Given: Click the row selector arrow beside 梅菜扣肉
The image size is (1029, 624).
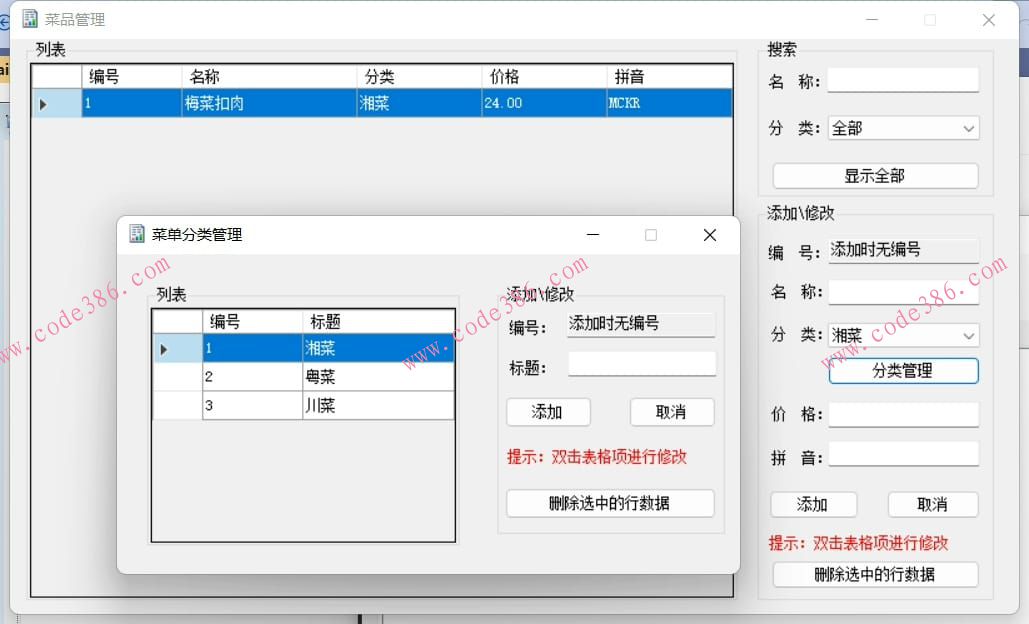Looking at the screenshot, I should pyautogui.click(x=43, y=103).
